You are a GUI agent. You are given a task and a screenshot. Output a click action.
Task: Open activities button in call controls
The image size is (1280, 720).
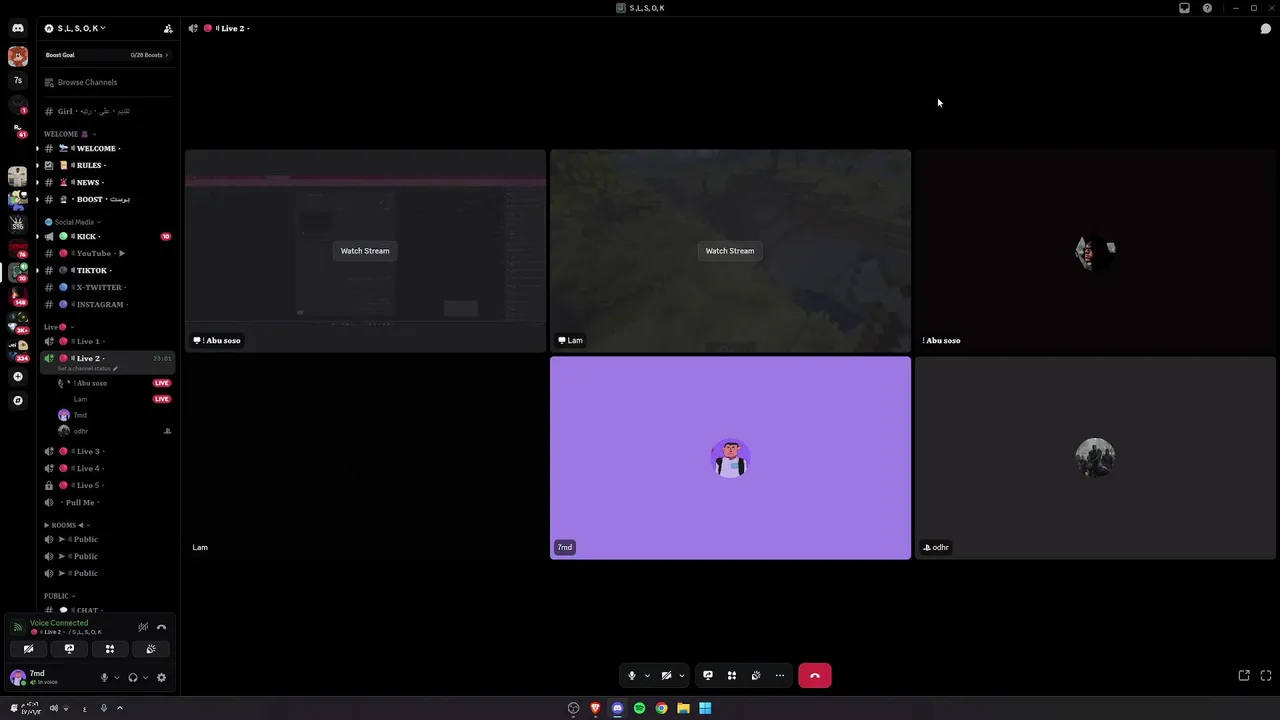[731, 676]
